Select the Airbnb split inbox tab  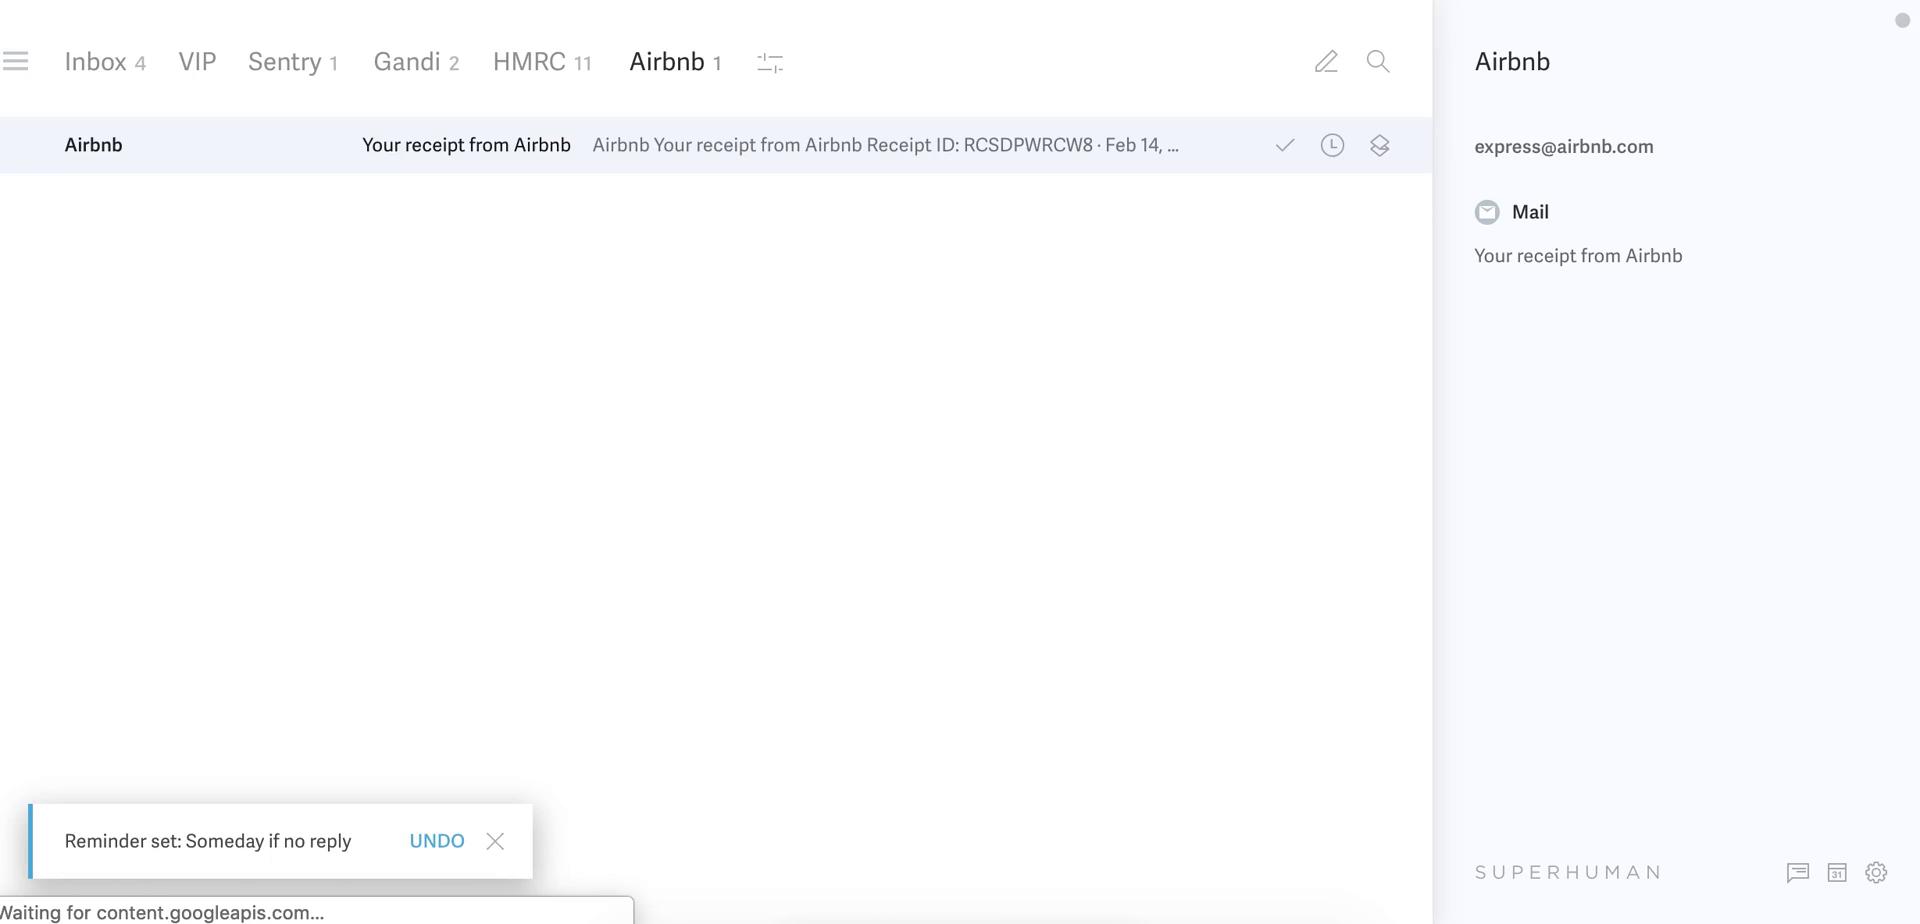(675, 62)
